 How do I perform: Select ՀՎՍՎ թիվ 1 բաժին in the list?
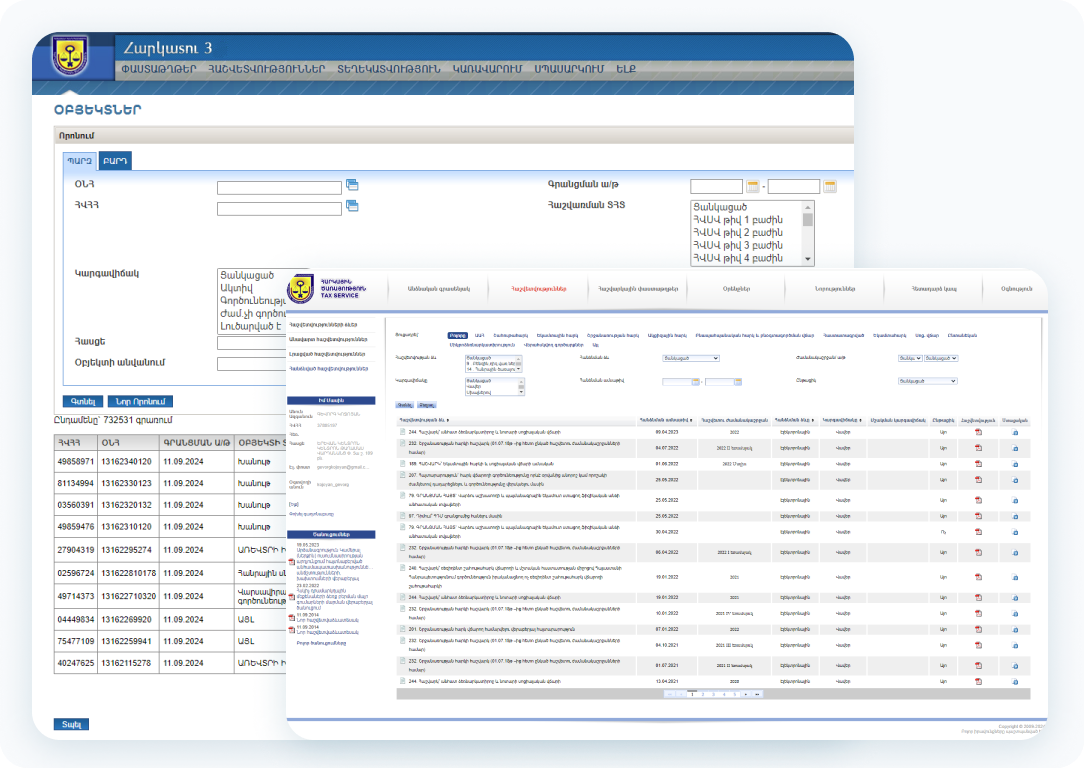point(738,220)
